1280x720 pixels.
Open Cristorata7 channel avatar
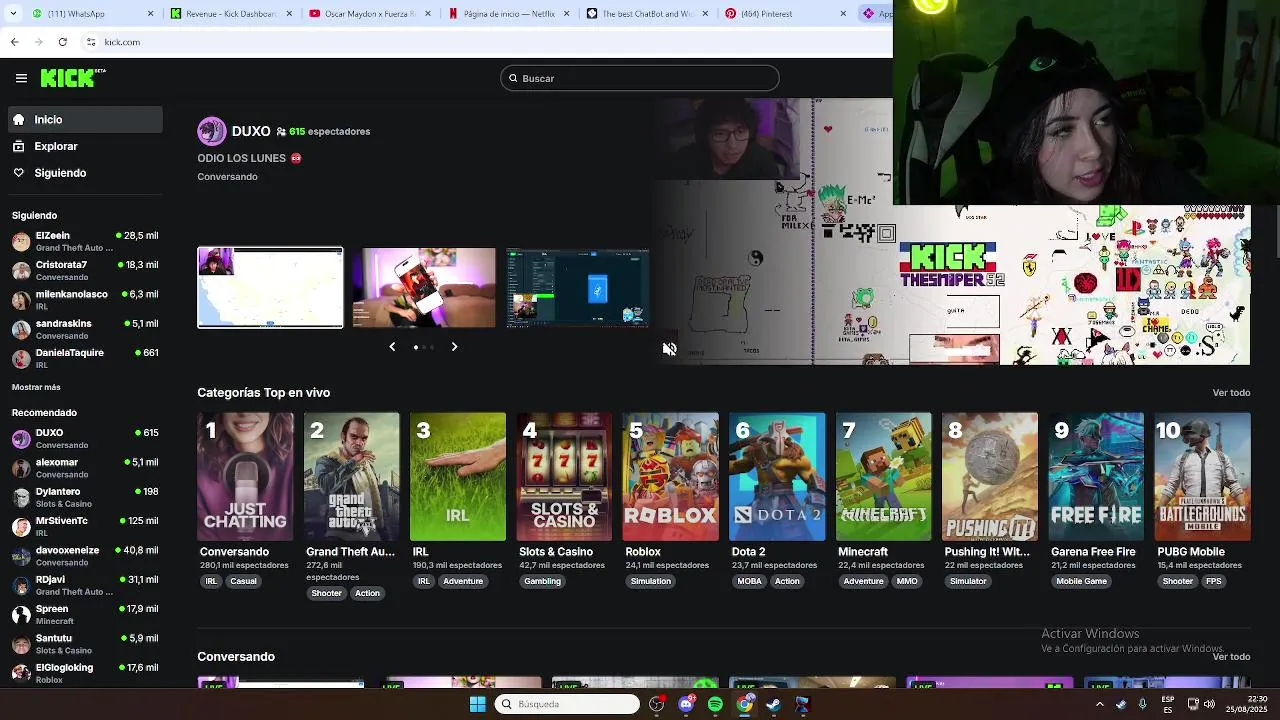[20, 270]
